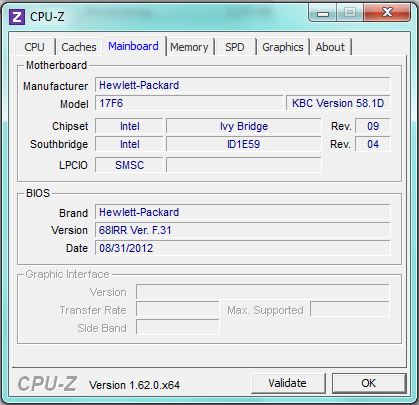
Task: Click the OK button
Action: (x=369, y=383)
